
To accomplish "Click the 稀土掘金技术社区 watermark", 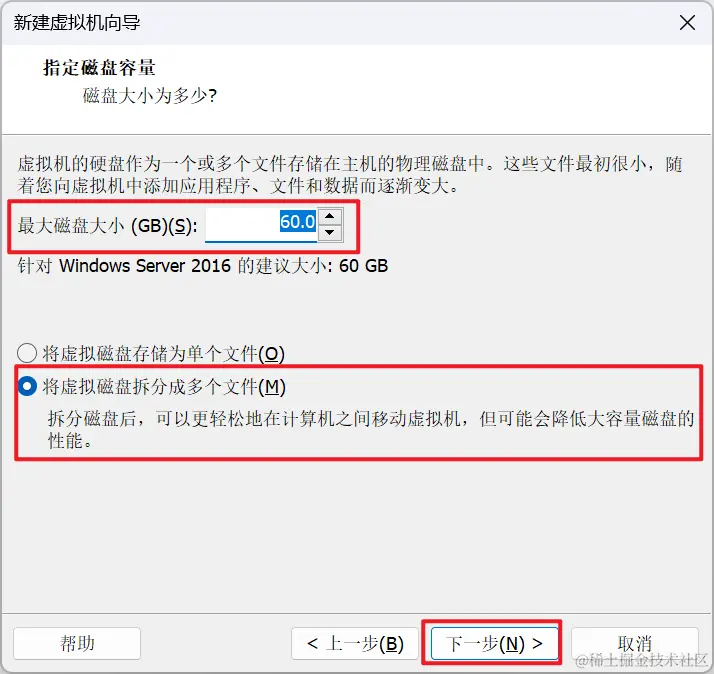I will click(641, 660).
